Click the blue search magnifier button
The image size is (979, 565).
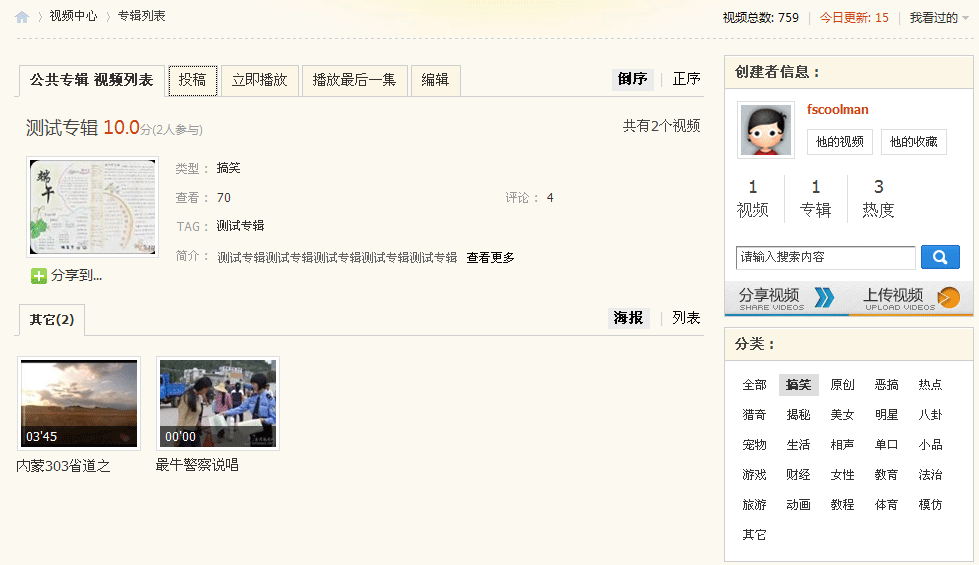940,257
